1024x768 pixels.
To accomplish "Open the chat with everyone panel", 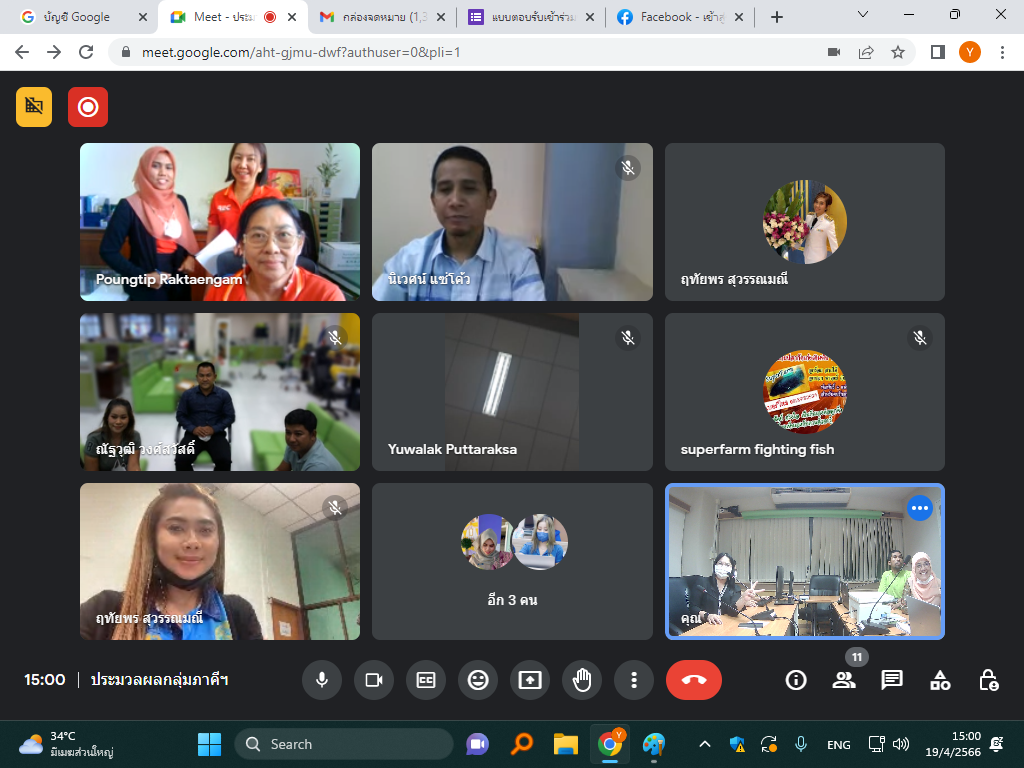I will tap(892, 680).
